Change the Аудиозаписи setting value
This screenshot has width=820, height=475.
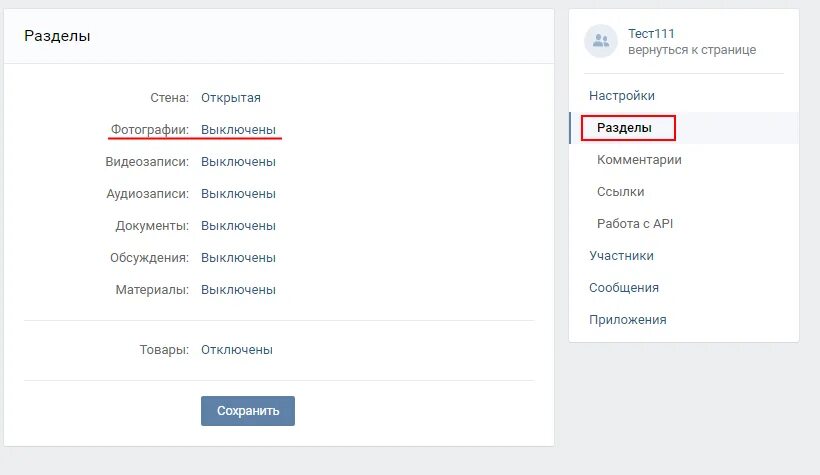238,194
